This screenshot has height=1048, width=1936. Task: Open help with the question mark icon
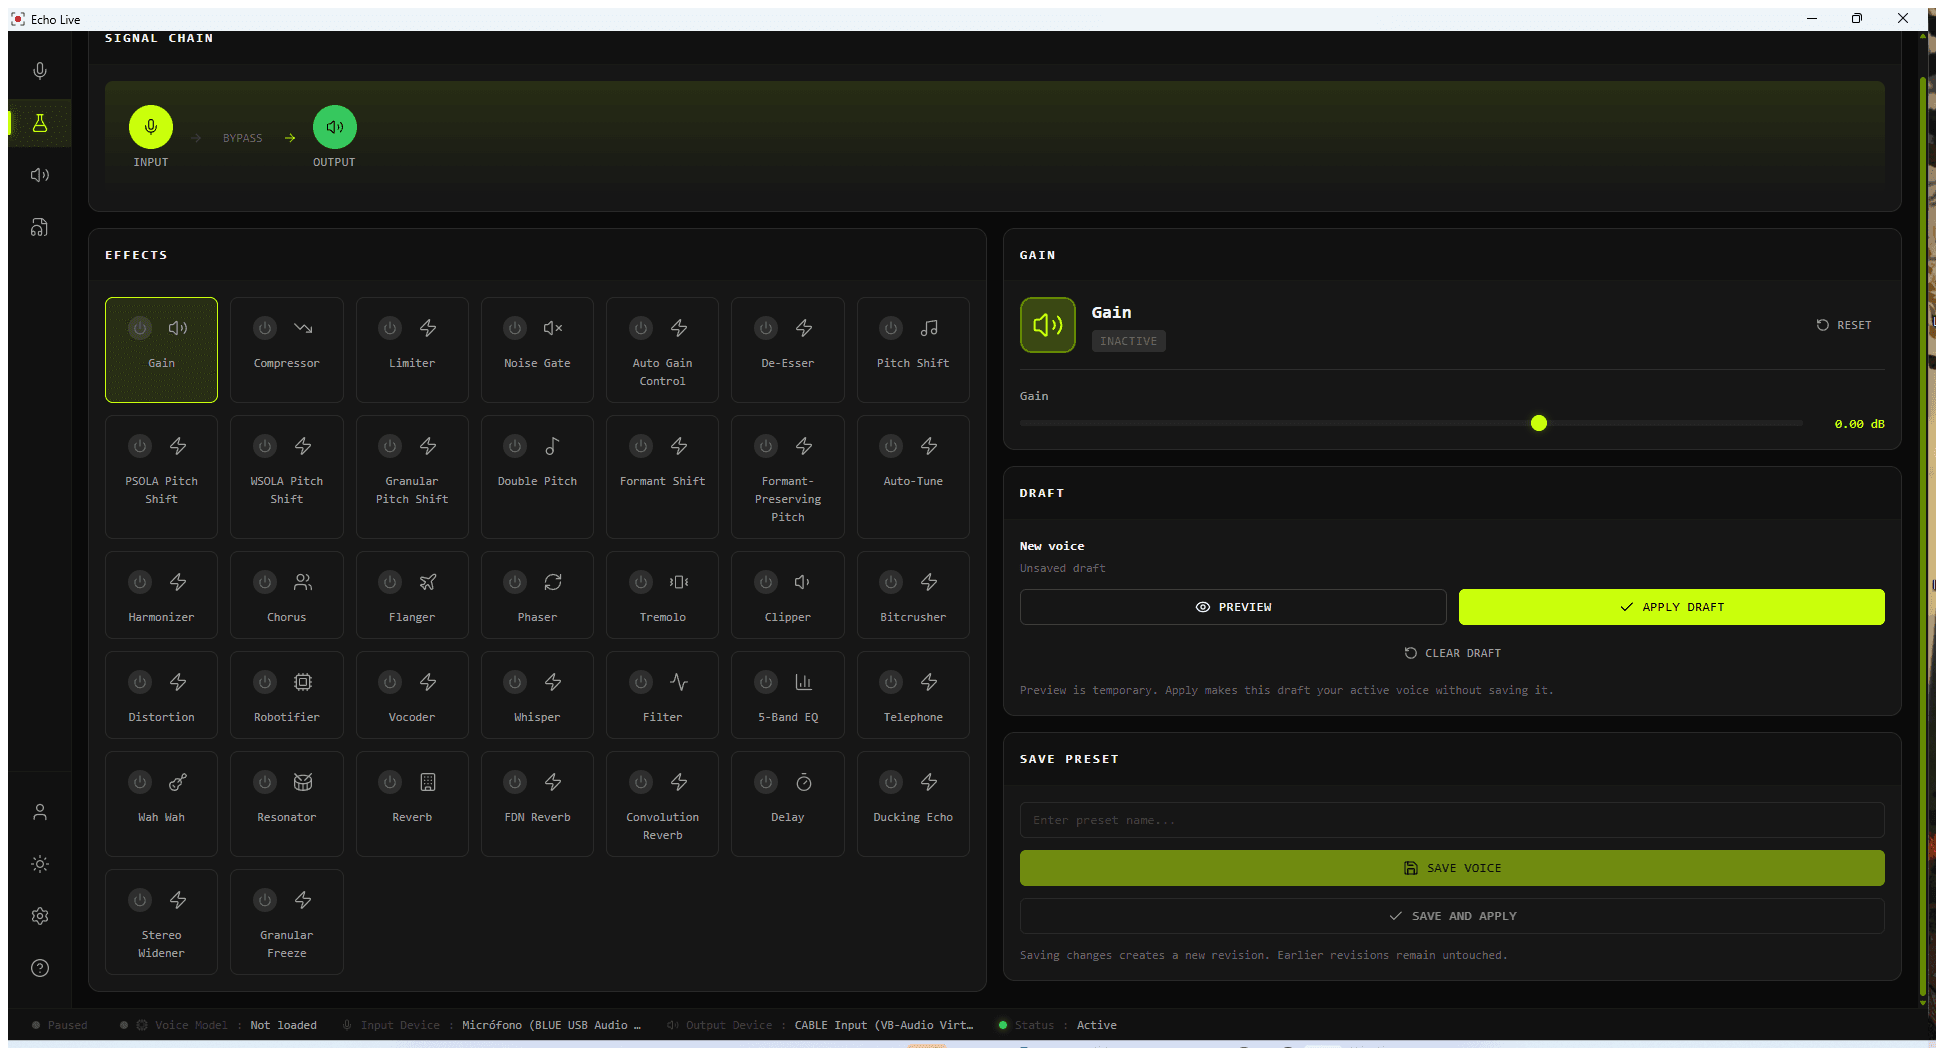40,968
